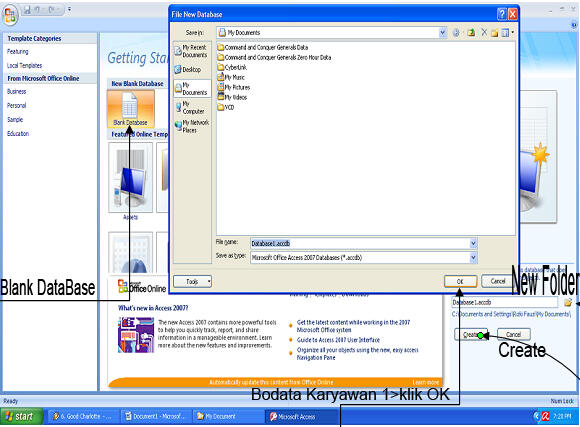
Task: Click Cancel in File New Database dialog
Action: (x=498, y=281)
